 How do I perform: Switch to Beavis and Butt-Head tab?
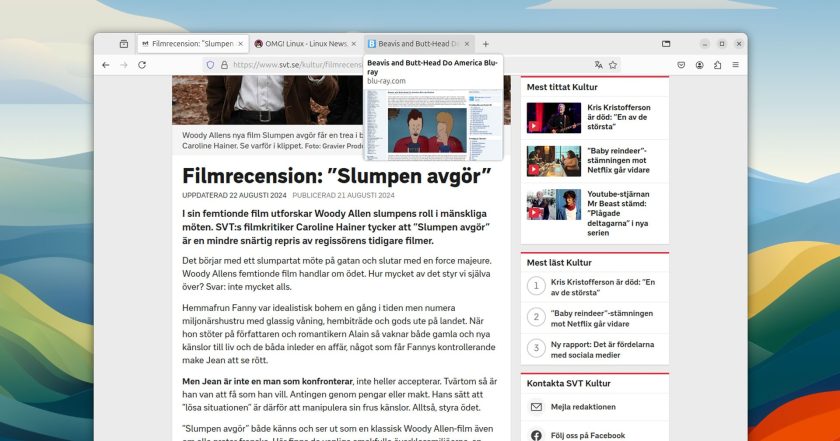coord(419,44)
